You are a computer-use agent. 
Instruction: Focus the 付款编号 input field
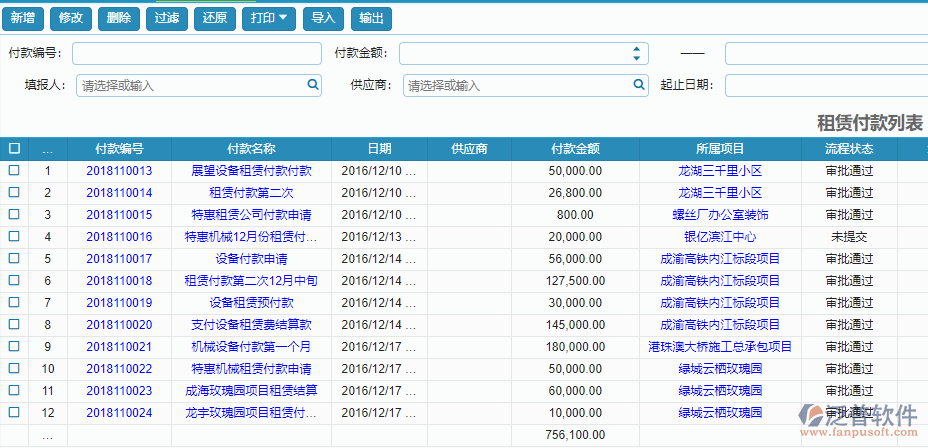[x=197, y=53]
